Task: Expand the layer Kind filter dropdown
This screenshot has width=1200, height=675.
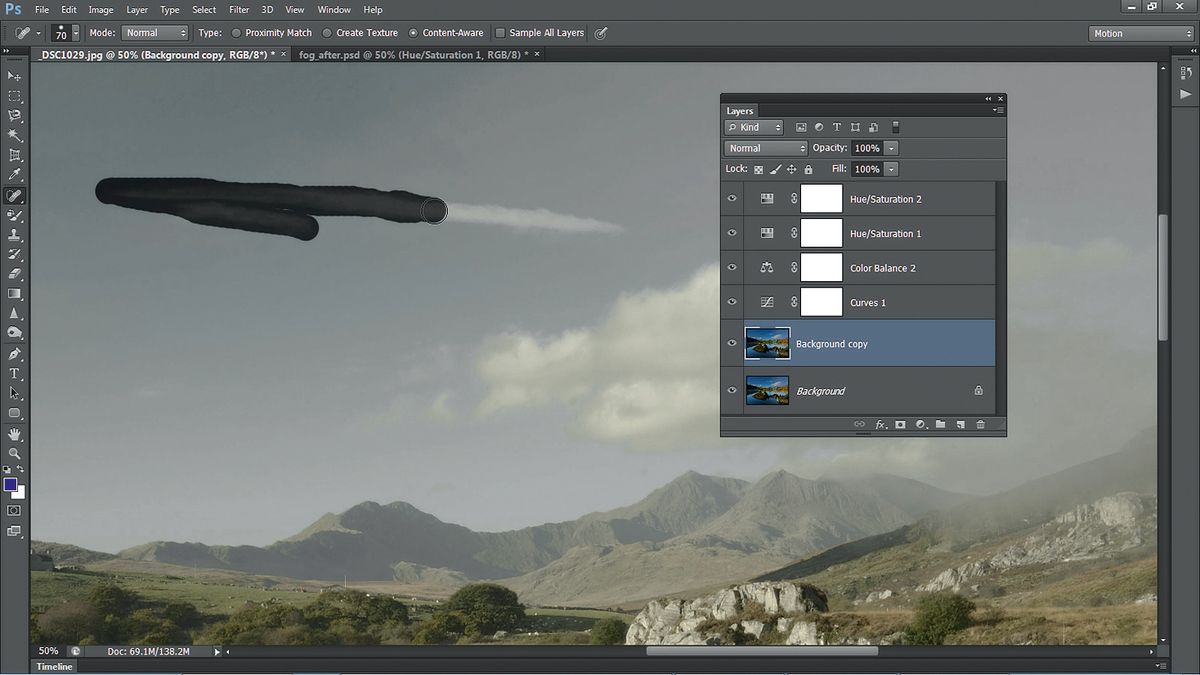Action: coord(755,127)
